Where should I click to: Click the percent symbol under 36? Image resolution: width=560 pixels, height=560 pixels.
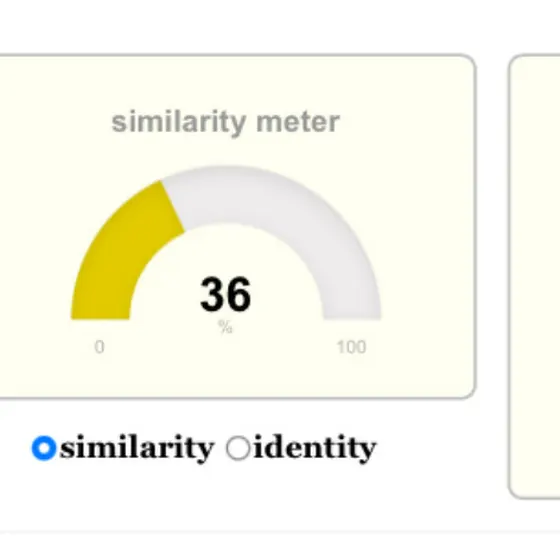(x=225, y=327)
